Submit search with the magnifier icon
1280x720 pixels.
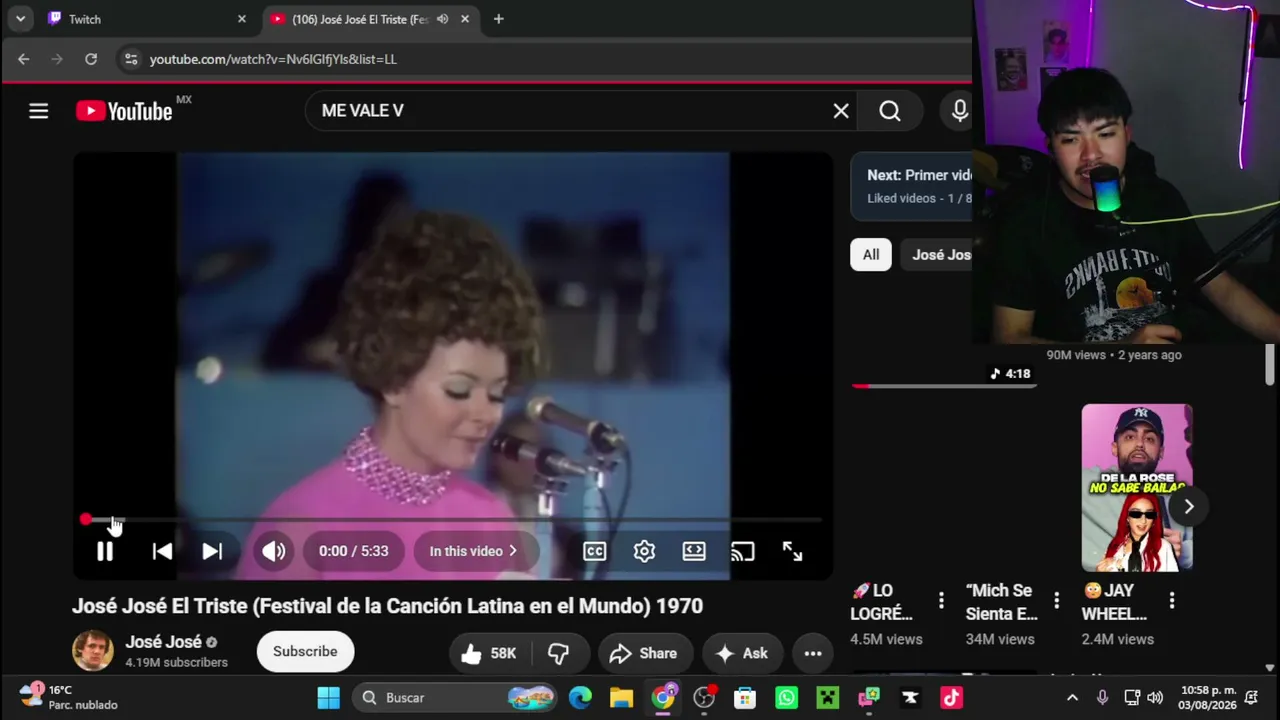(890, 111)
